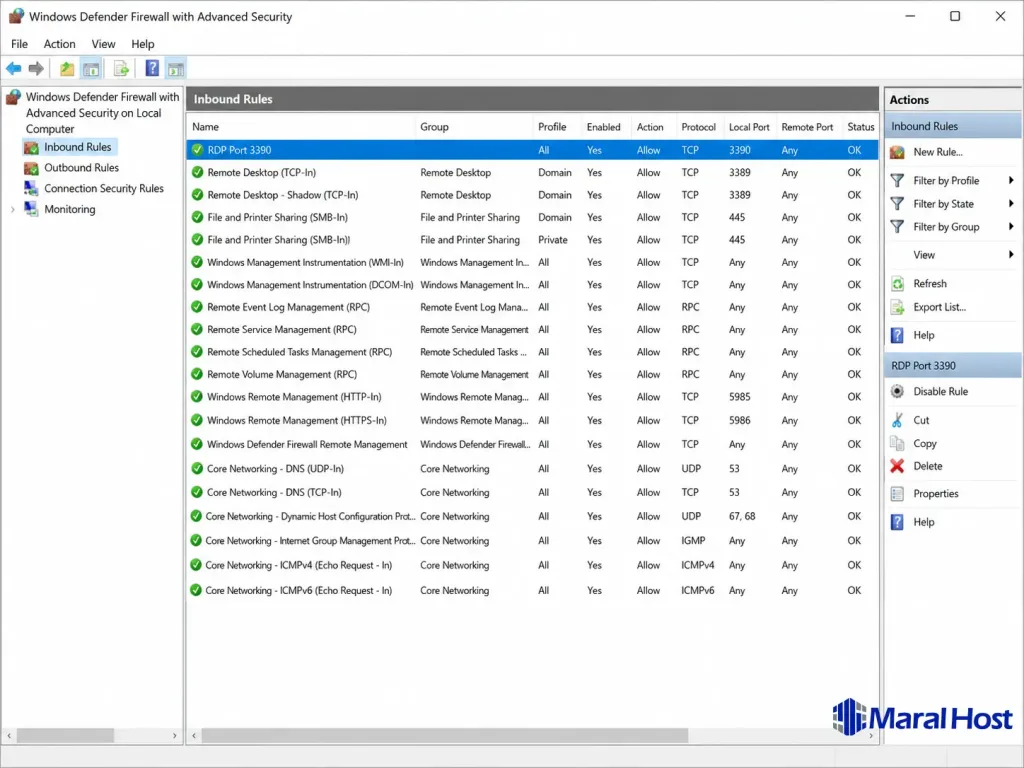Click the Inbound Rules tree icon
Screen dimensions: 1024x768
click(x=31, y=148)
